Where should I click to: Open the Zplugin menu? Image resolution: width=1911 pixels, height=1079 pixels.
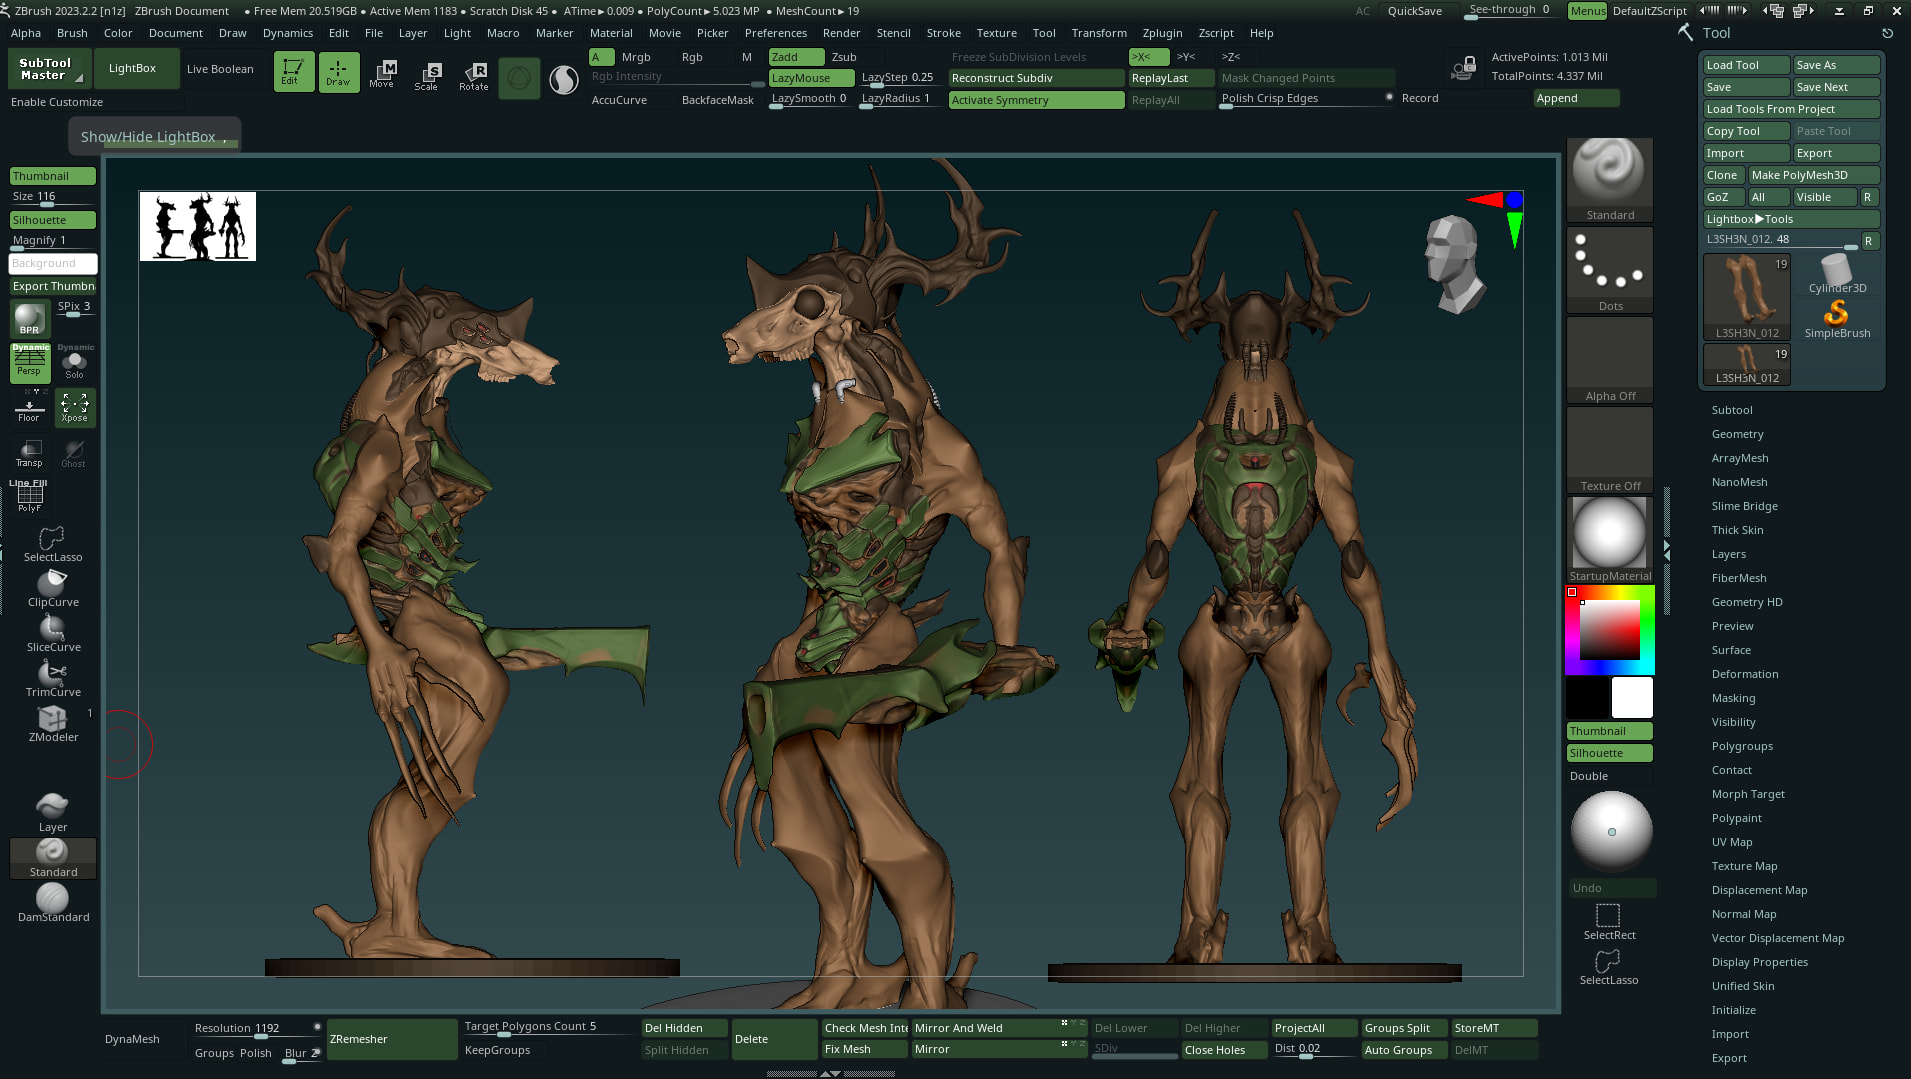[x=1162, y=33]
